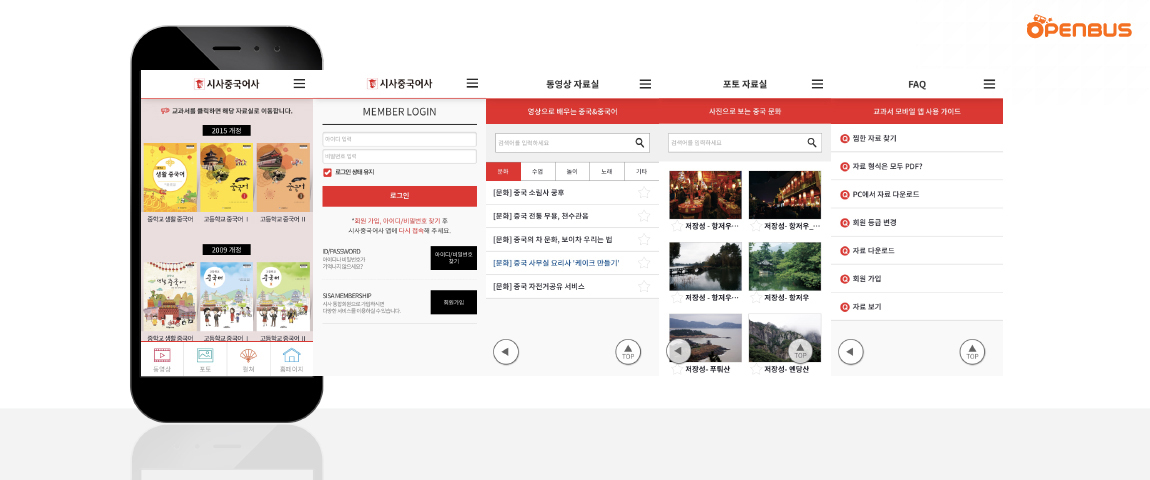Open hamburger menu on FAQ screen
The image size is (1150, 480).
tap(989, 84)
